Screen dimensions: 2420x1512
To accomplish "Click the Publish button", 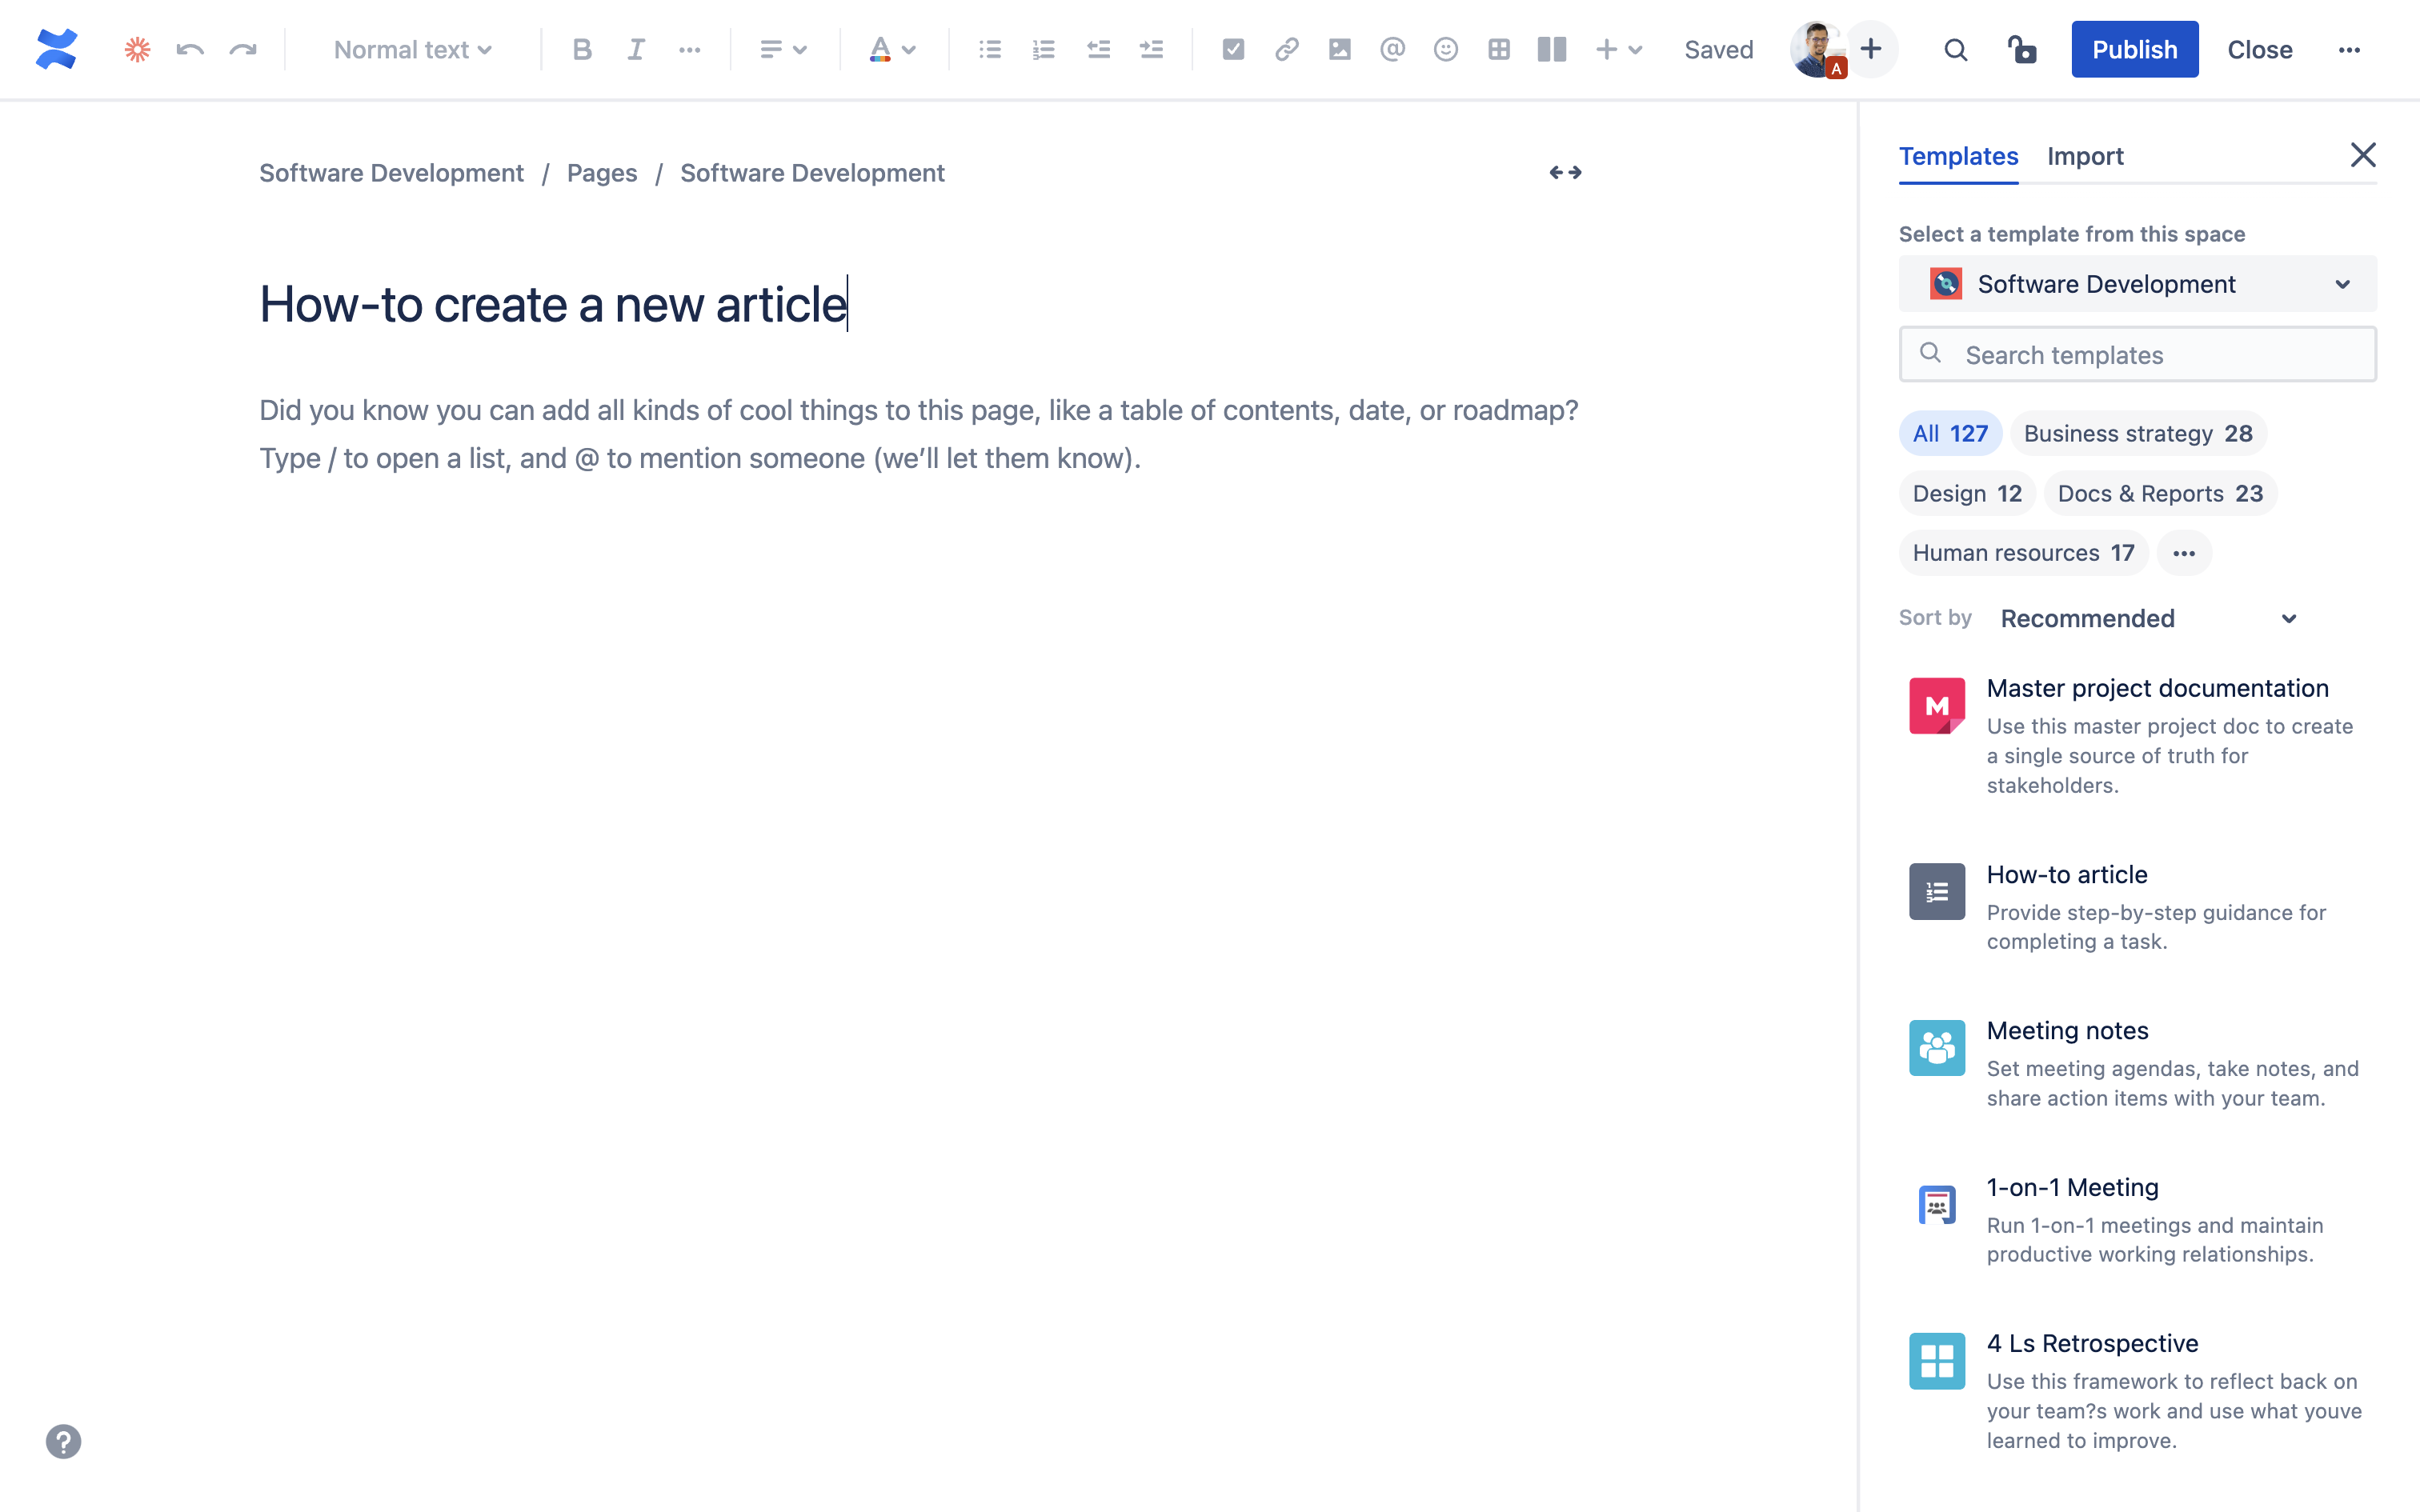I will tap(2134, 49).
